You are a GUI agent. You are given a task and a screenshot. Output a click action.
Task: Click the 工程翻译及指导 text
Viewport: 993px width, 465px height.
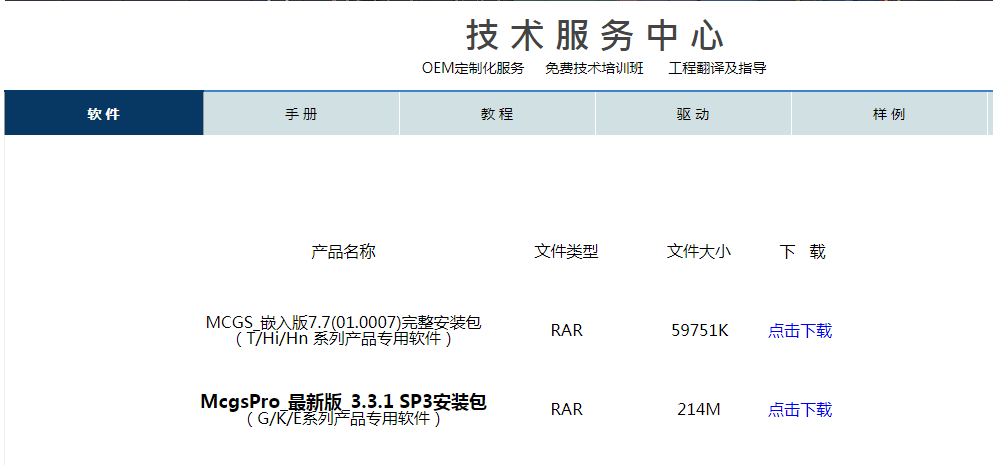717,68
